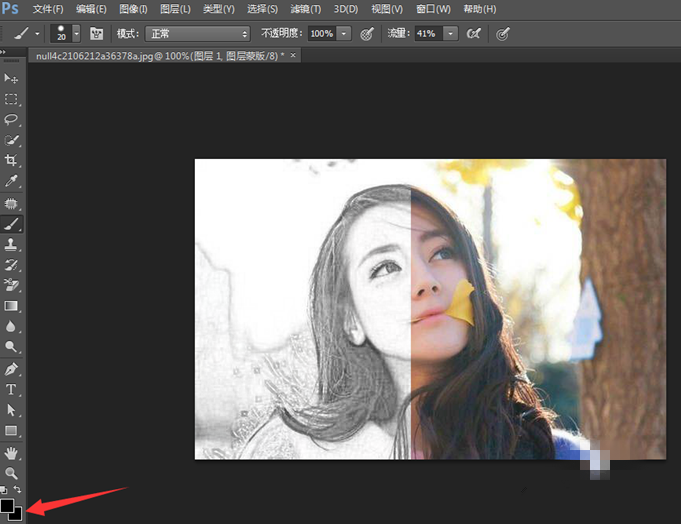Select the Gradient tool
Viewport: 681px width, 524px height.
[12, 306]
